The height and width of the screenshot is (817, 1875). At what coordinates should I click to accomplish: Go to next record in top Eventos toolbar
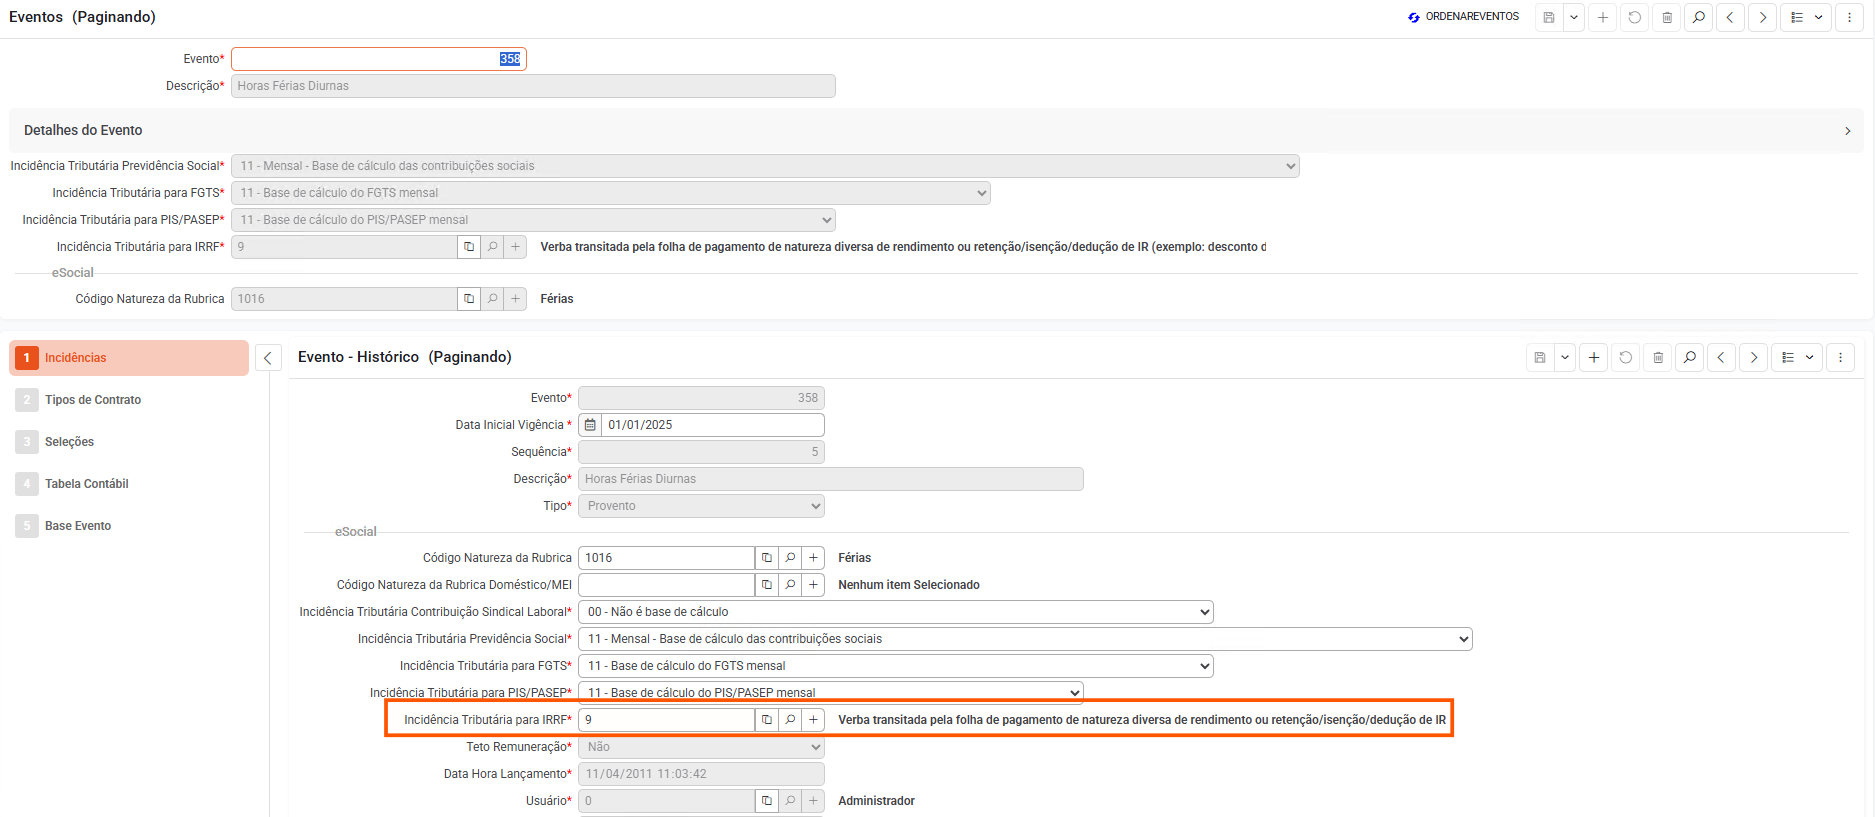pyautogui.click(x=1762, y=17)
